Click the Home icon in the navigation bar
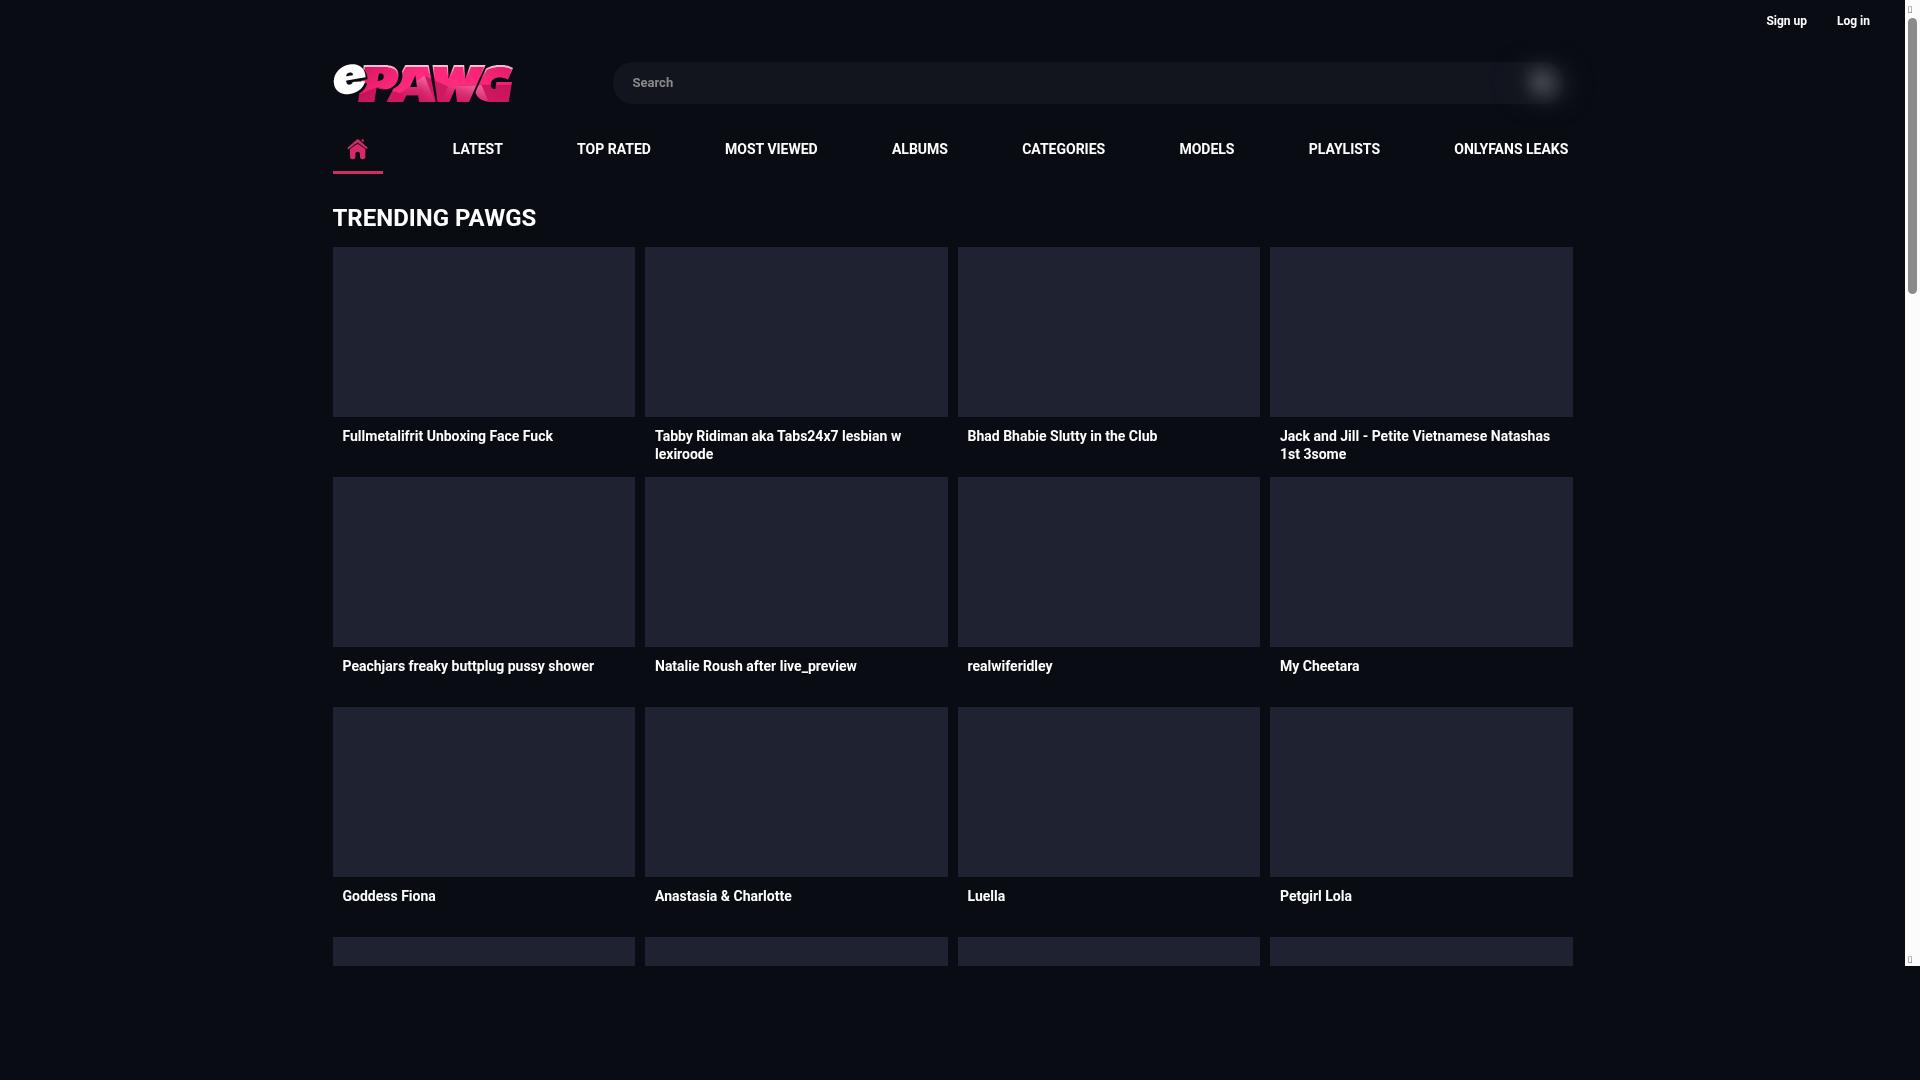 [x=357, y=149]
